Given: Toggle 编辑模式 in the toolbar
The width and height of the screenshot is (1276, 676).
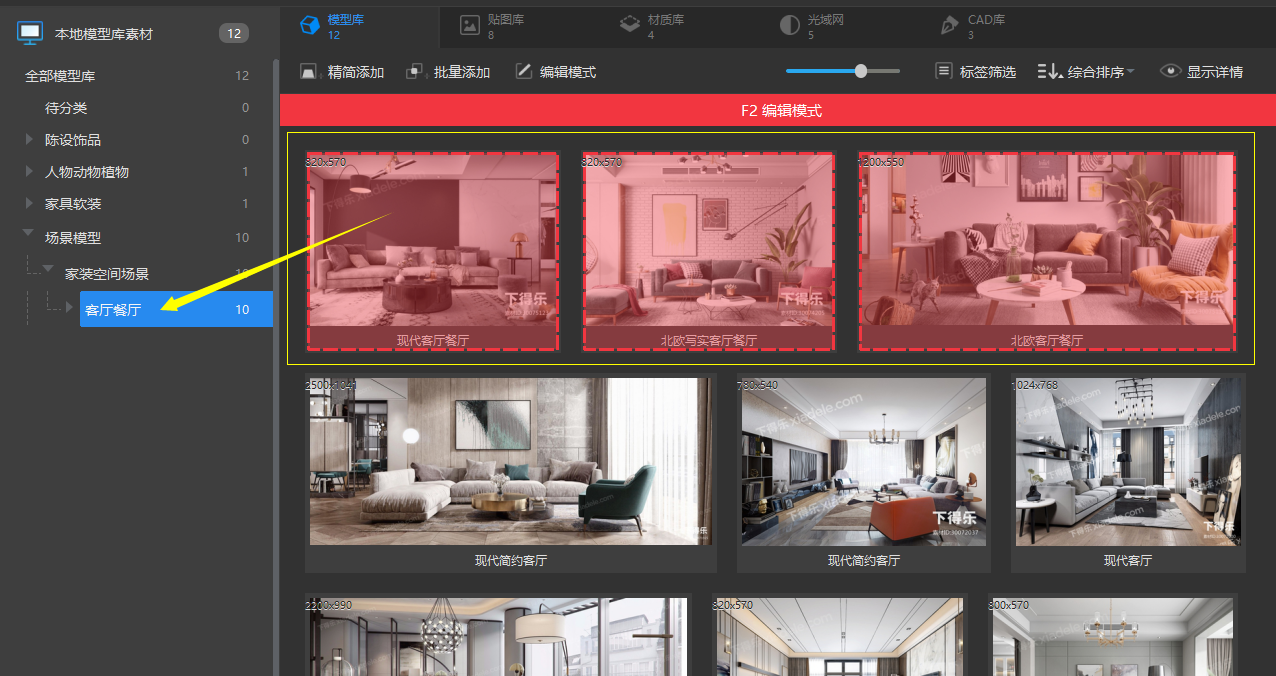Looking at the screenshot, I should [x=555, y=72].
